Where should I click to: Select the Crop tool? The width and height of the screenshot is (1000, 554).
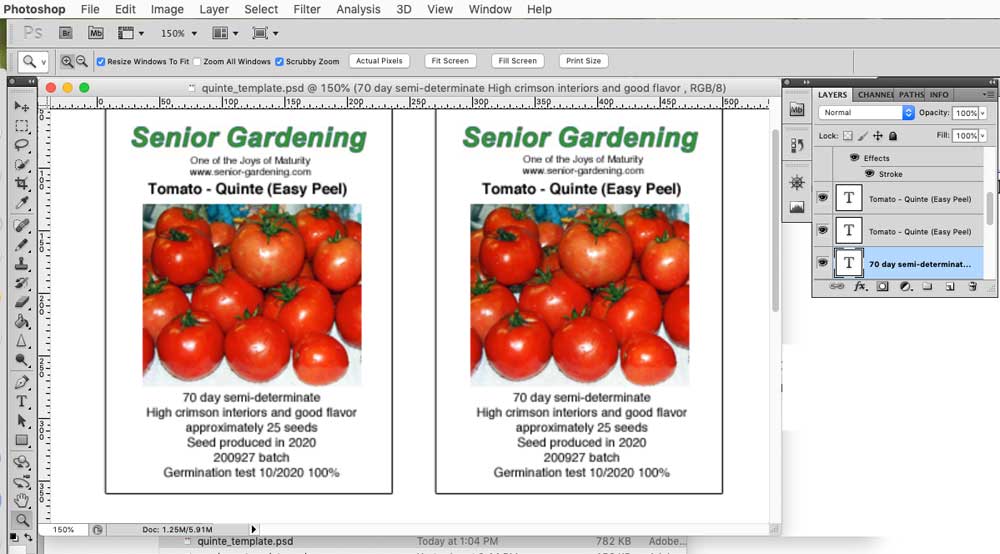pos(22,184)
